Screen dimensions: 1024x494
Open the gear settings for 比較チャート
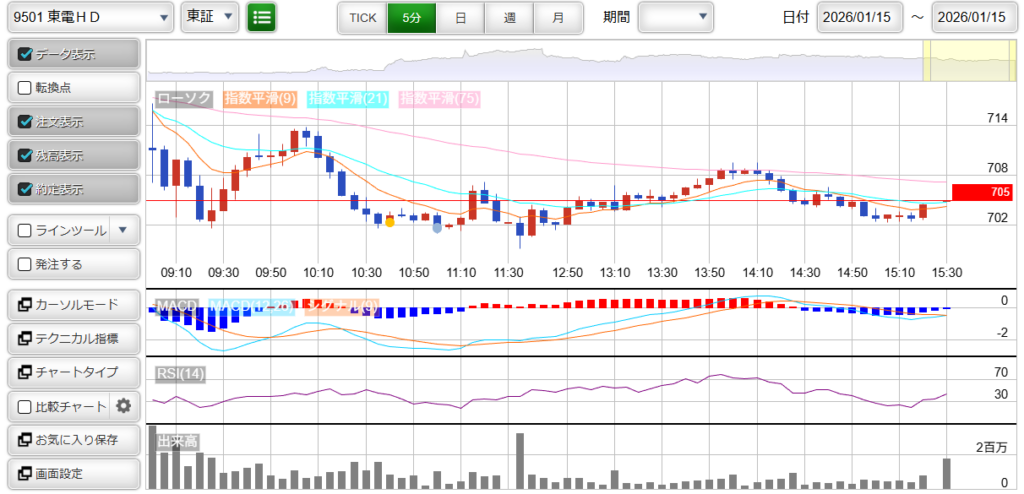click(124, 406)
